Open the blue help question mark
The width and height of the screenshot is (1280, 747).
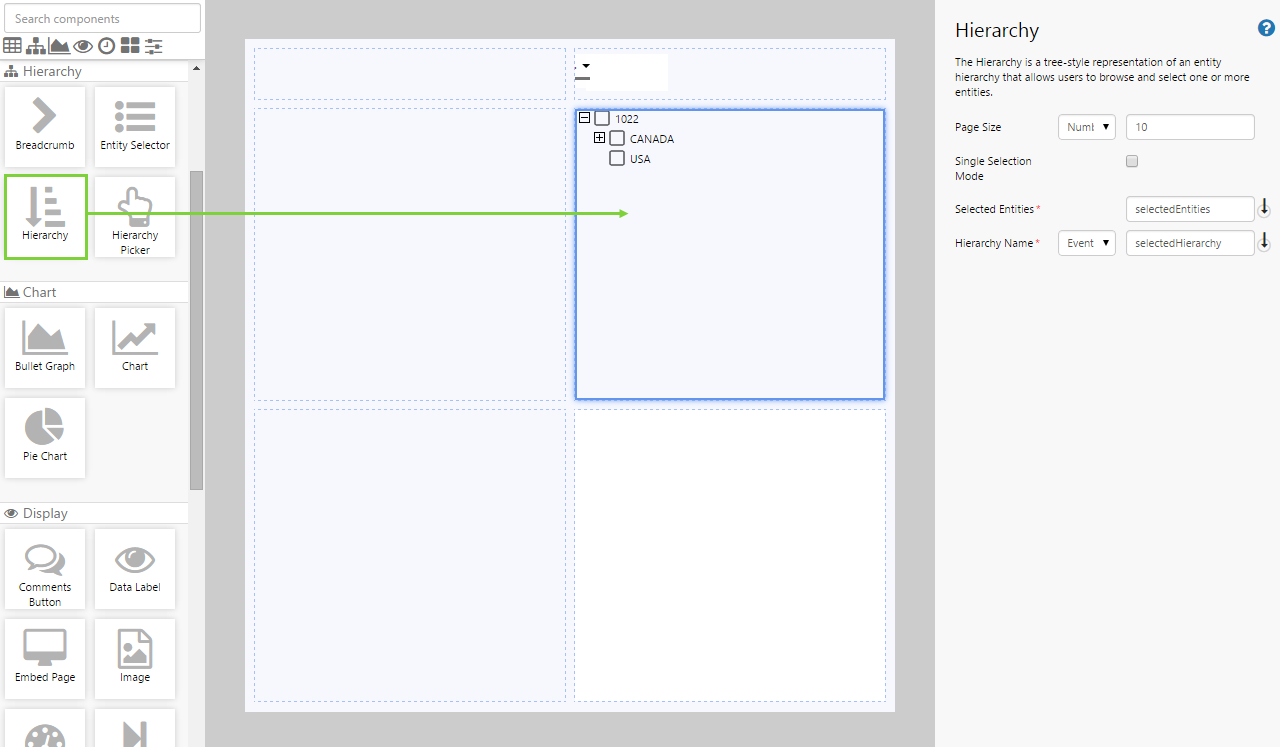tap(1266, 29)
